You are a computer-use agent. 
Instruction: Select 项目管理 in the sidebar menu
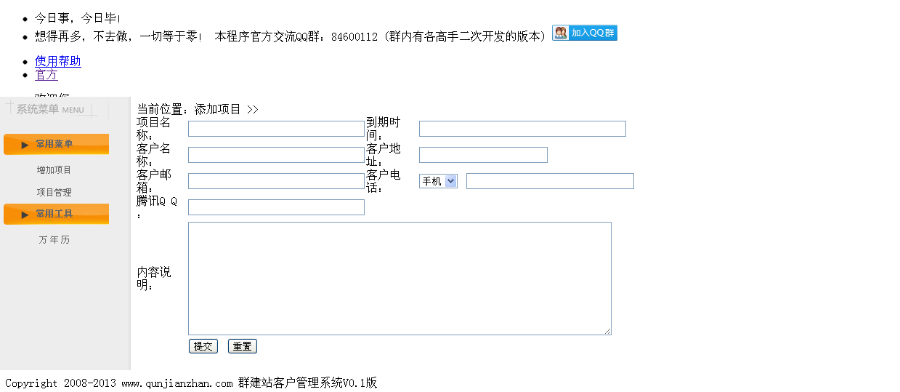[x=54, y=192]
